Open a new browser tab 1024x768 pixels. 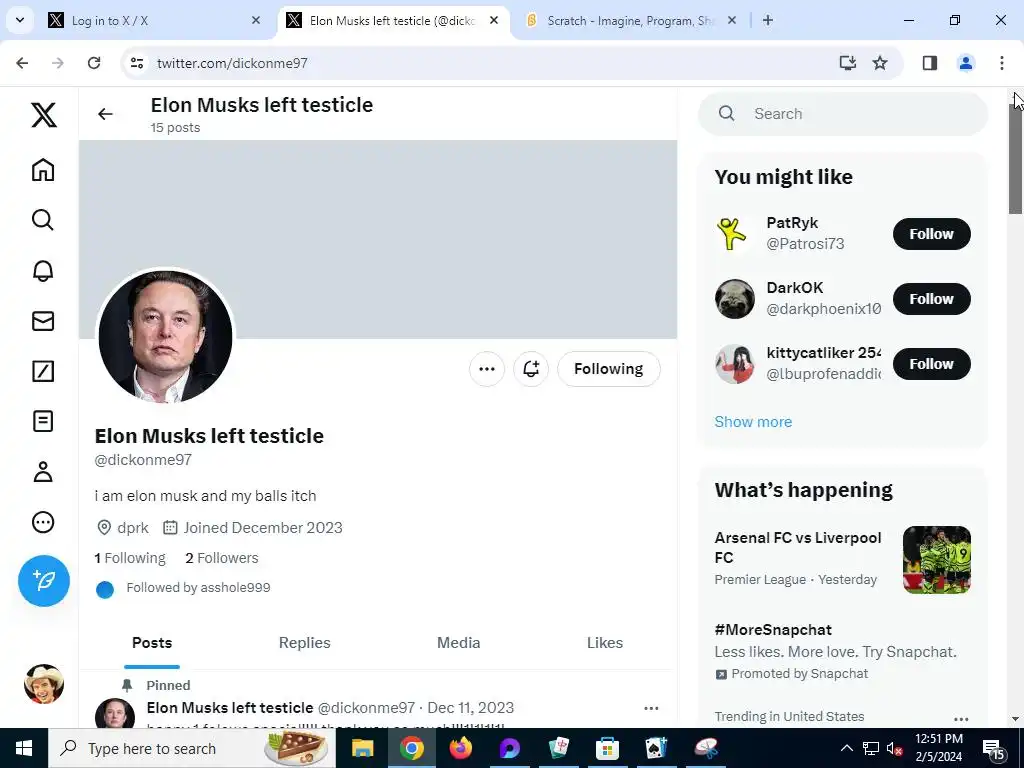[x=768, y=20]
